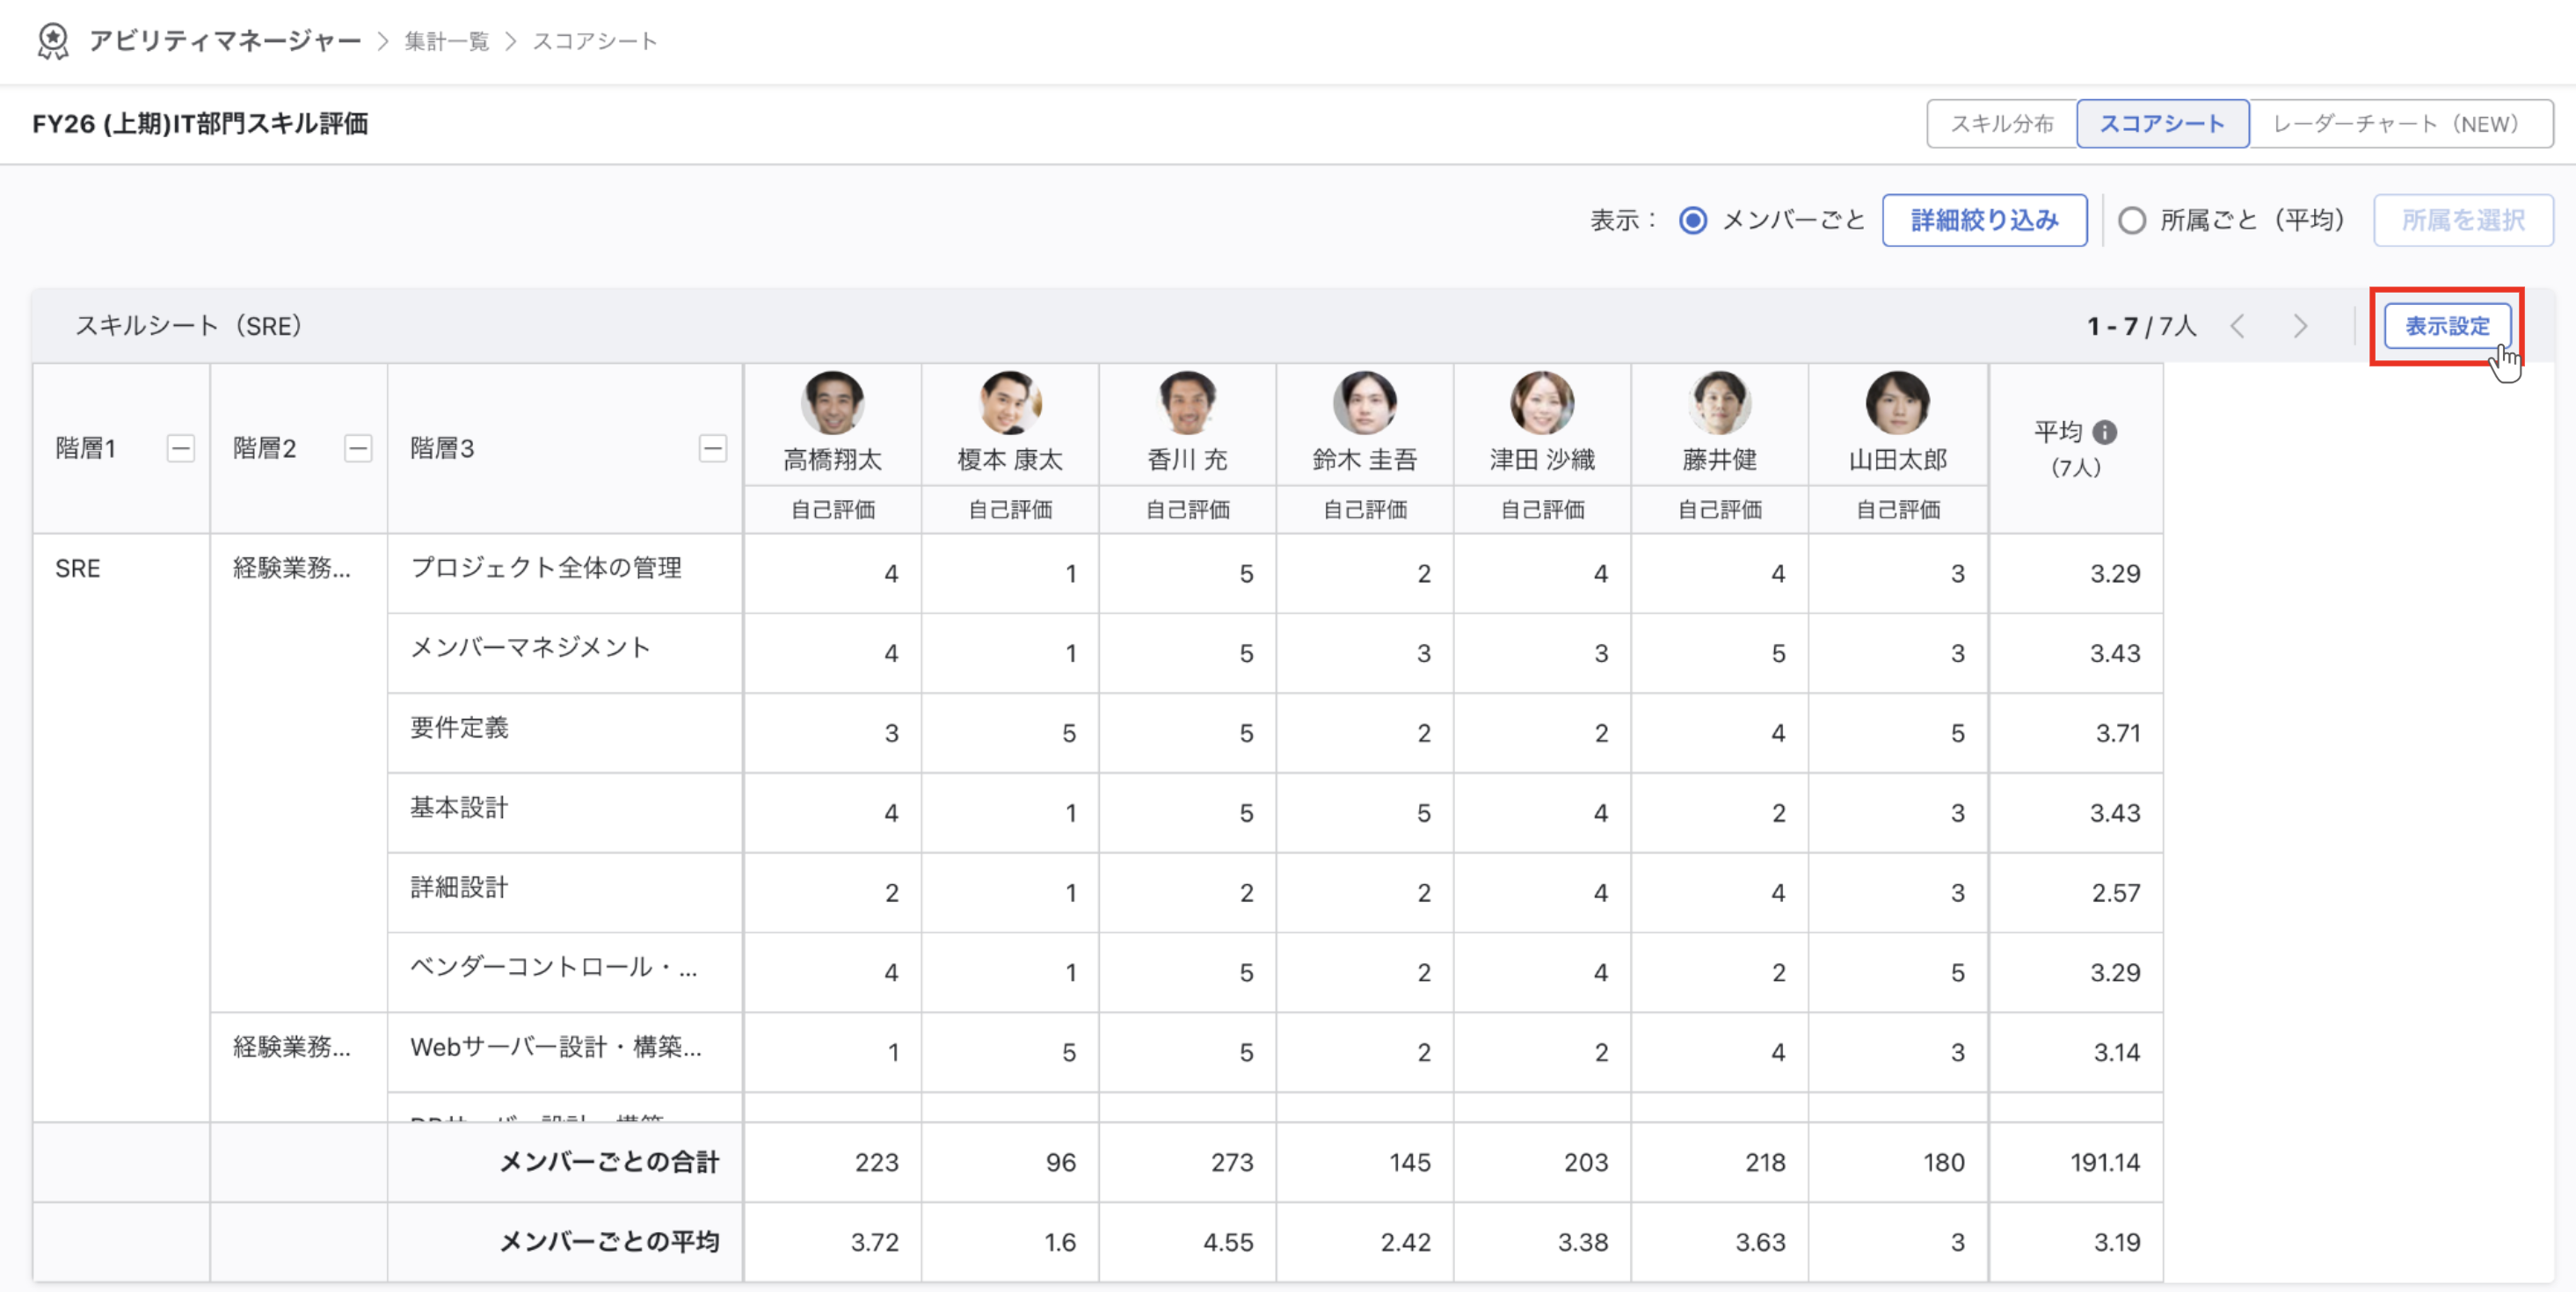Open the 集計一覧 breadcrumb link

pyautogui.click(x=446, y=41)
